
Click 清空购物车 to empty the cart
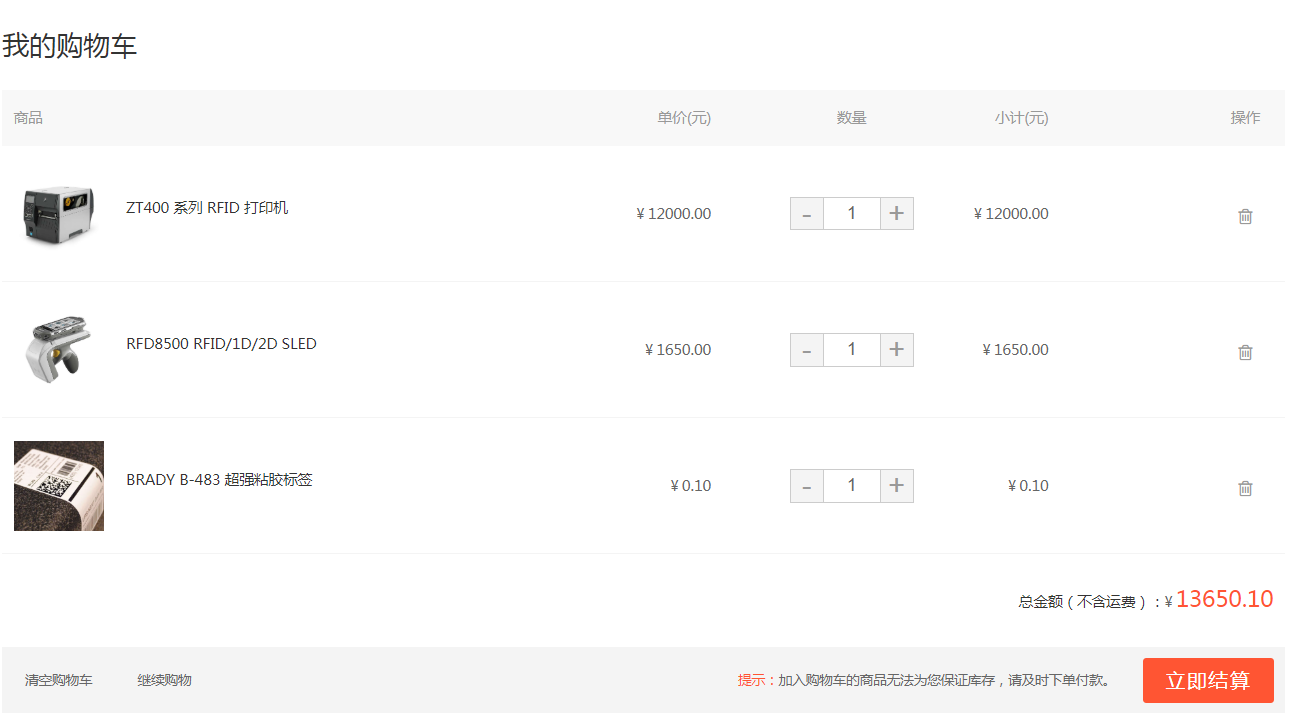[59, 680]
